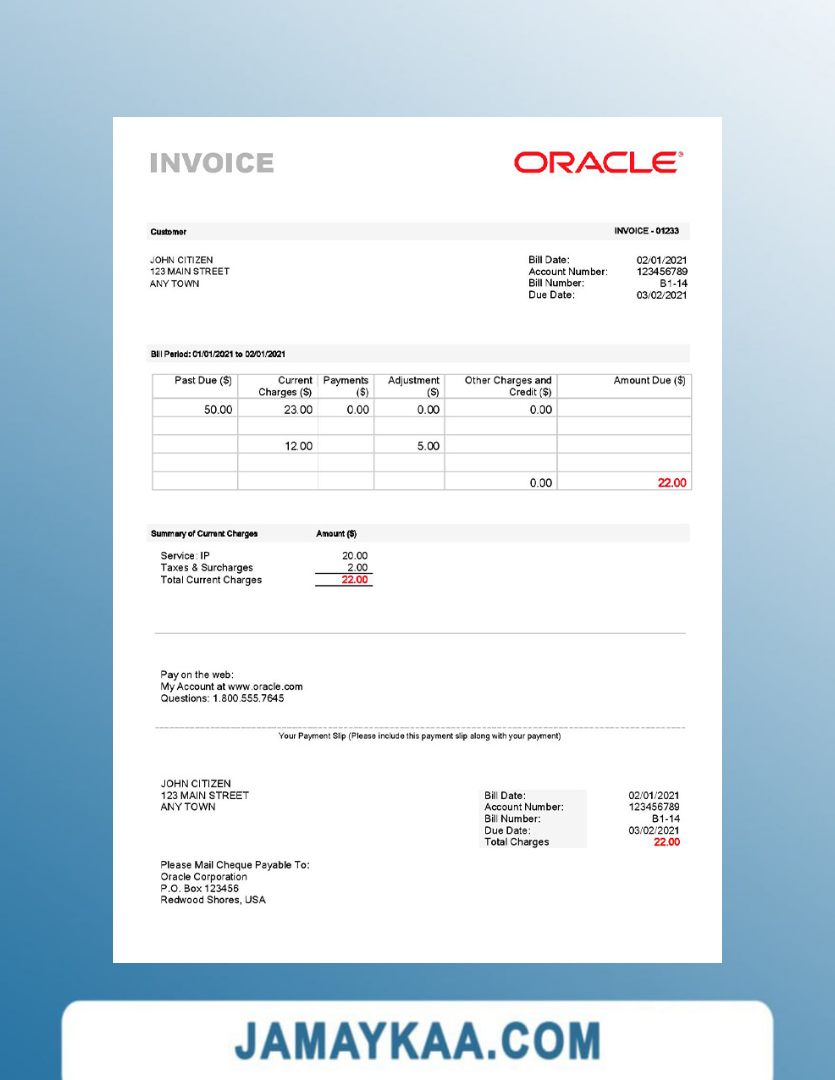The image size is (835, 1080).
Task: Select the Past Due column header
Action: [x=203, y=381]
